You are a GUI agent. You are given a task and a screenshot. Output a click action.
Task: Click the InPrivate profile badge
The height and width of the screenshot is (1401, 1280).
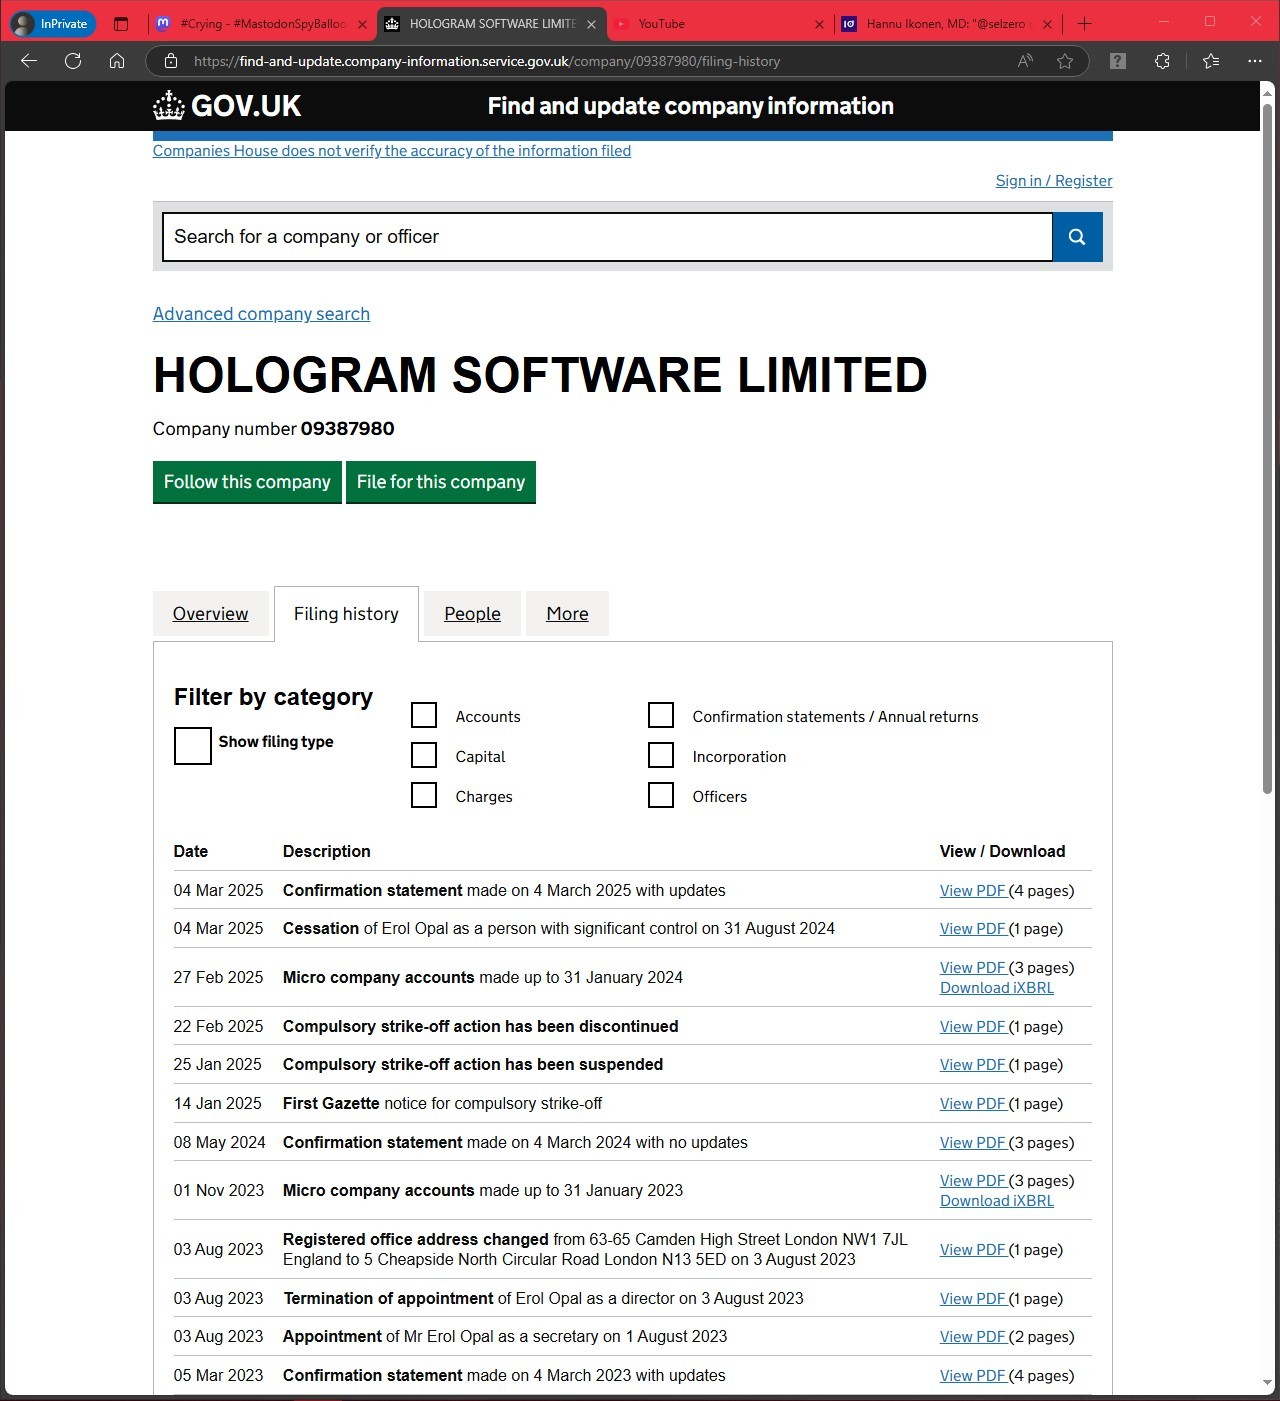pos(51,24)
